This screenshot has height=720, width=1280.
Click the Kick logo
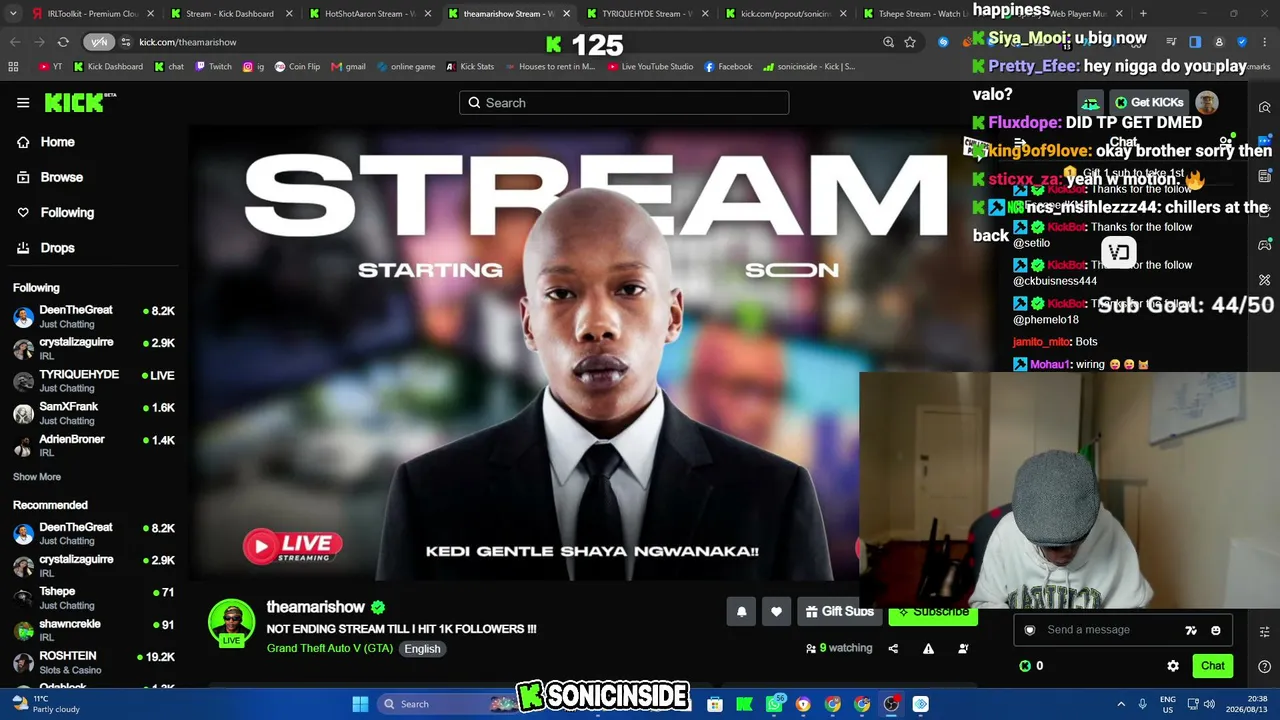[x=80, y=102]
